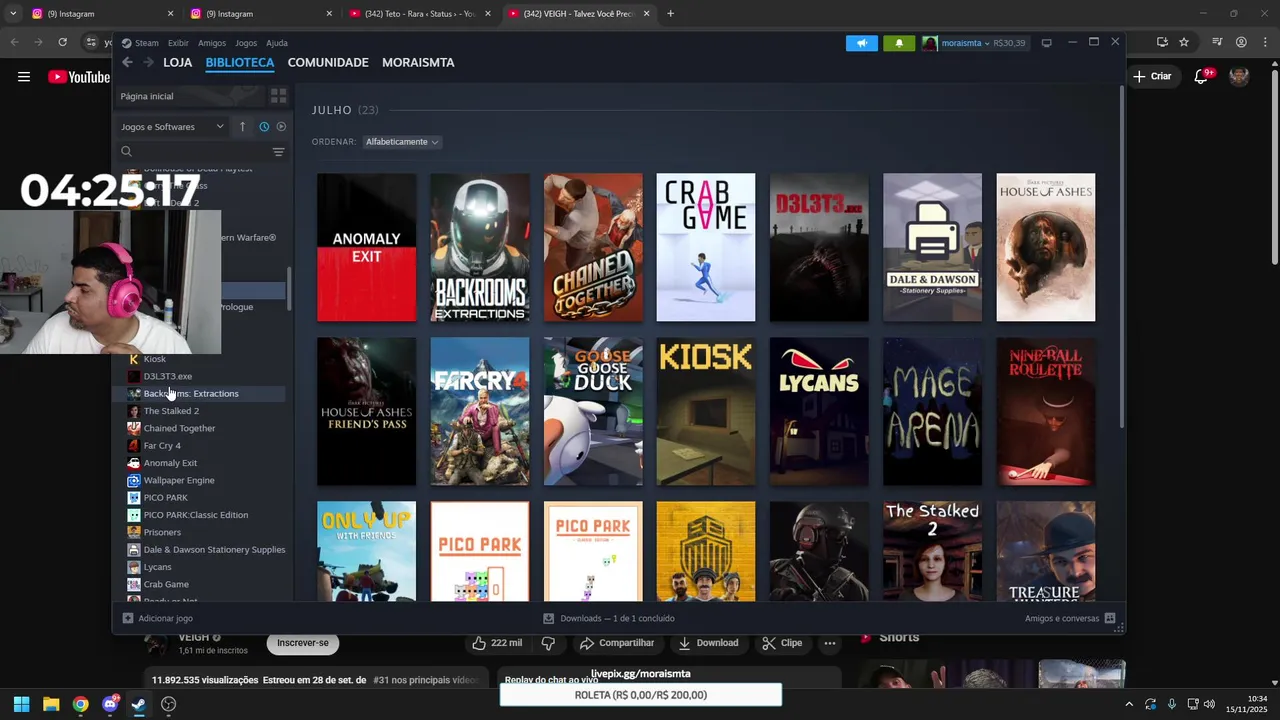Image resolution: width=1280 pixels, height=720 pixels.
Task: Open the Steam menu
Action: point(147,43)
